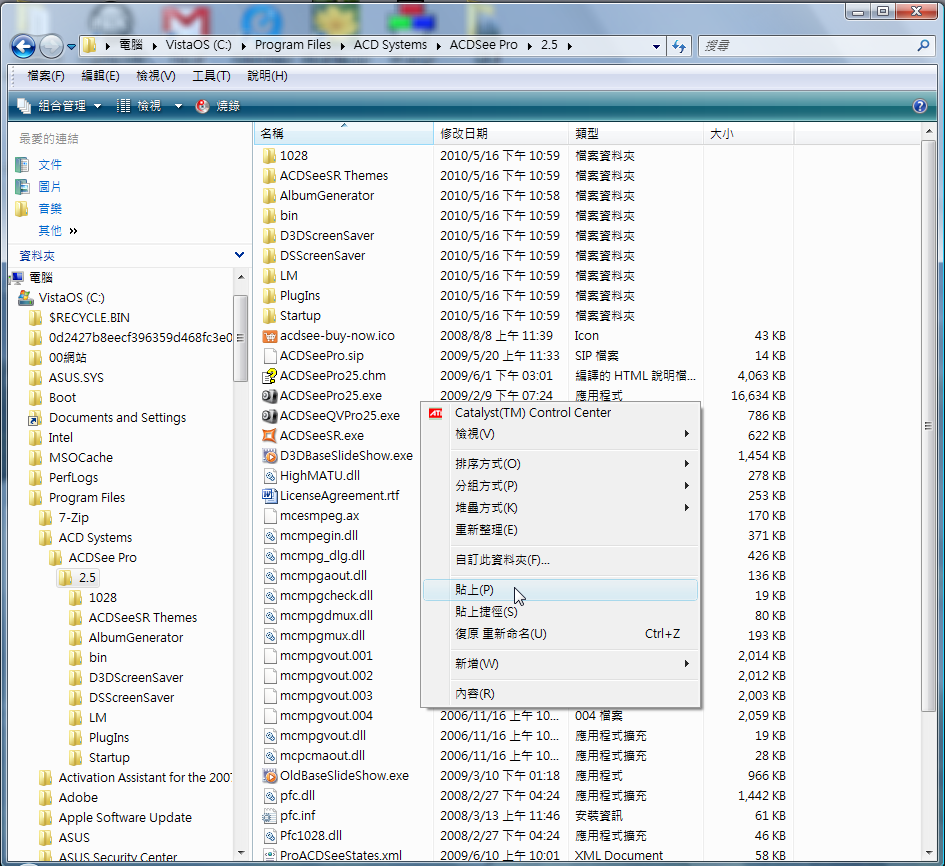Open the 說明(H) menu
Screen dimensions: 945x866
(267, 76)
